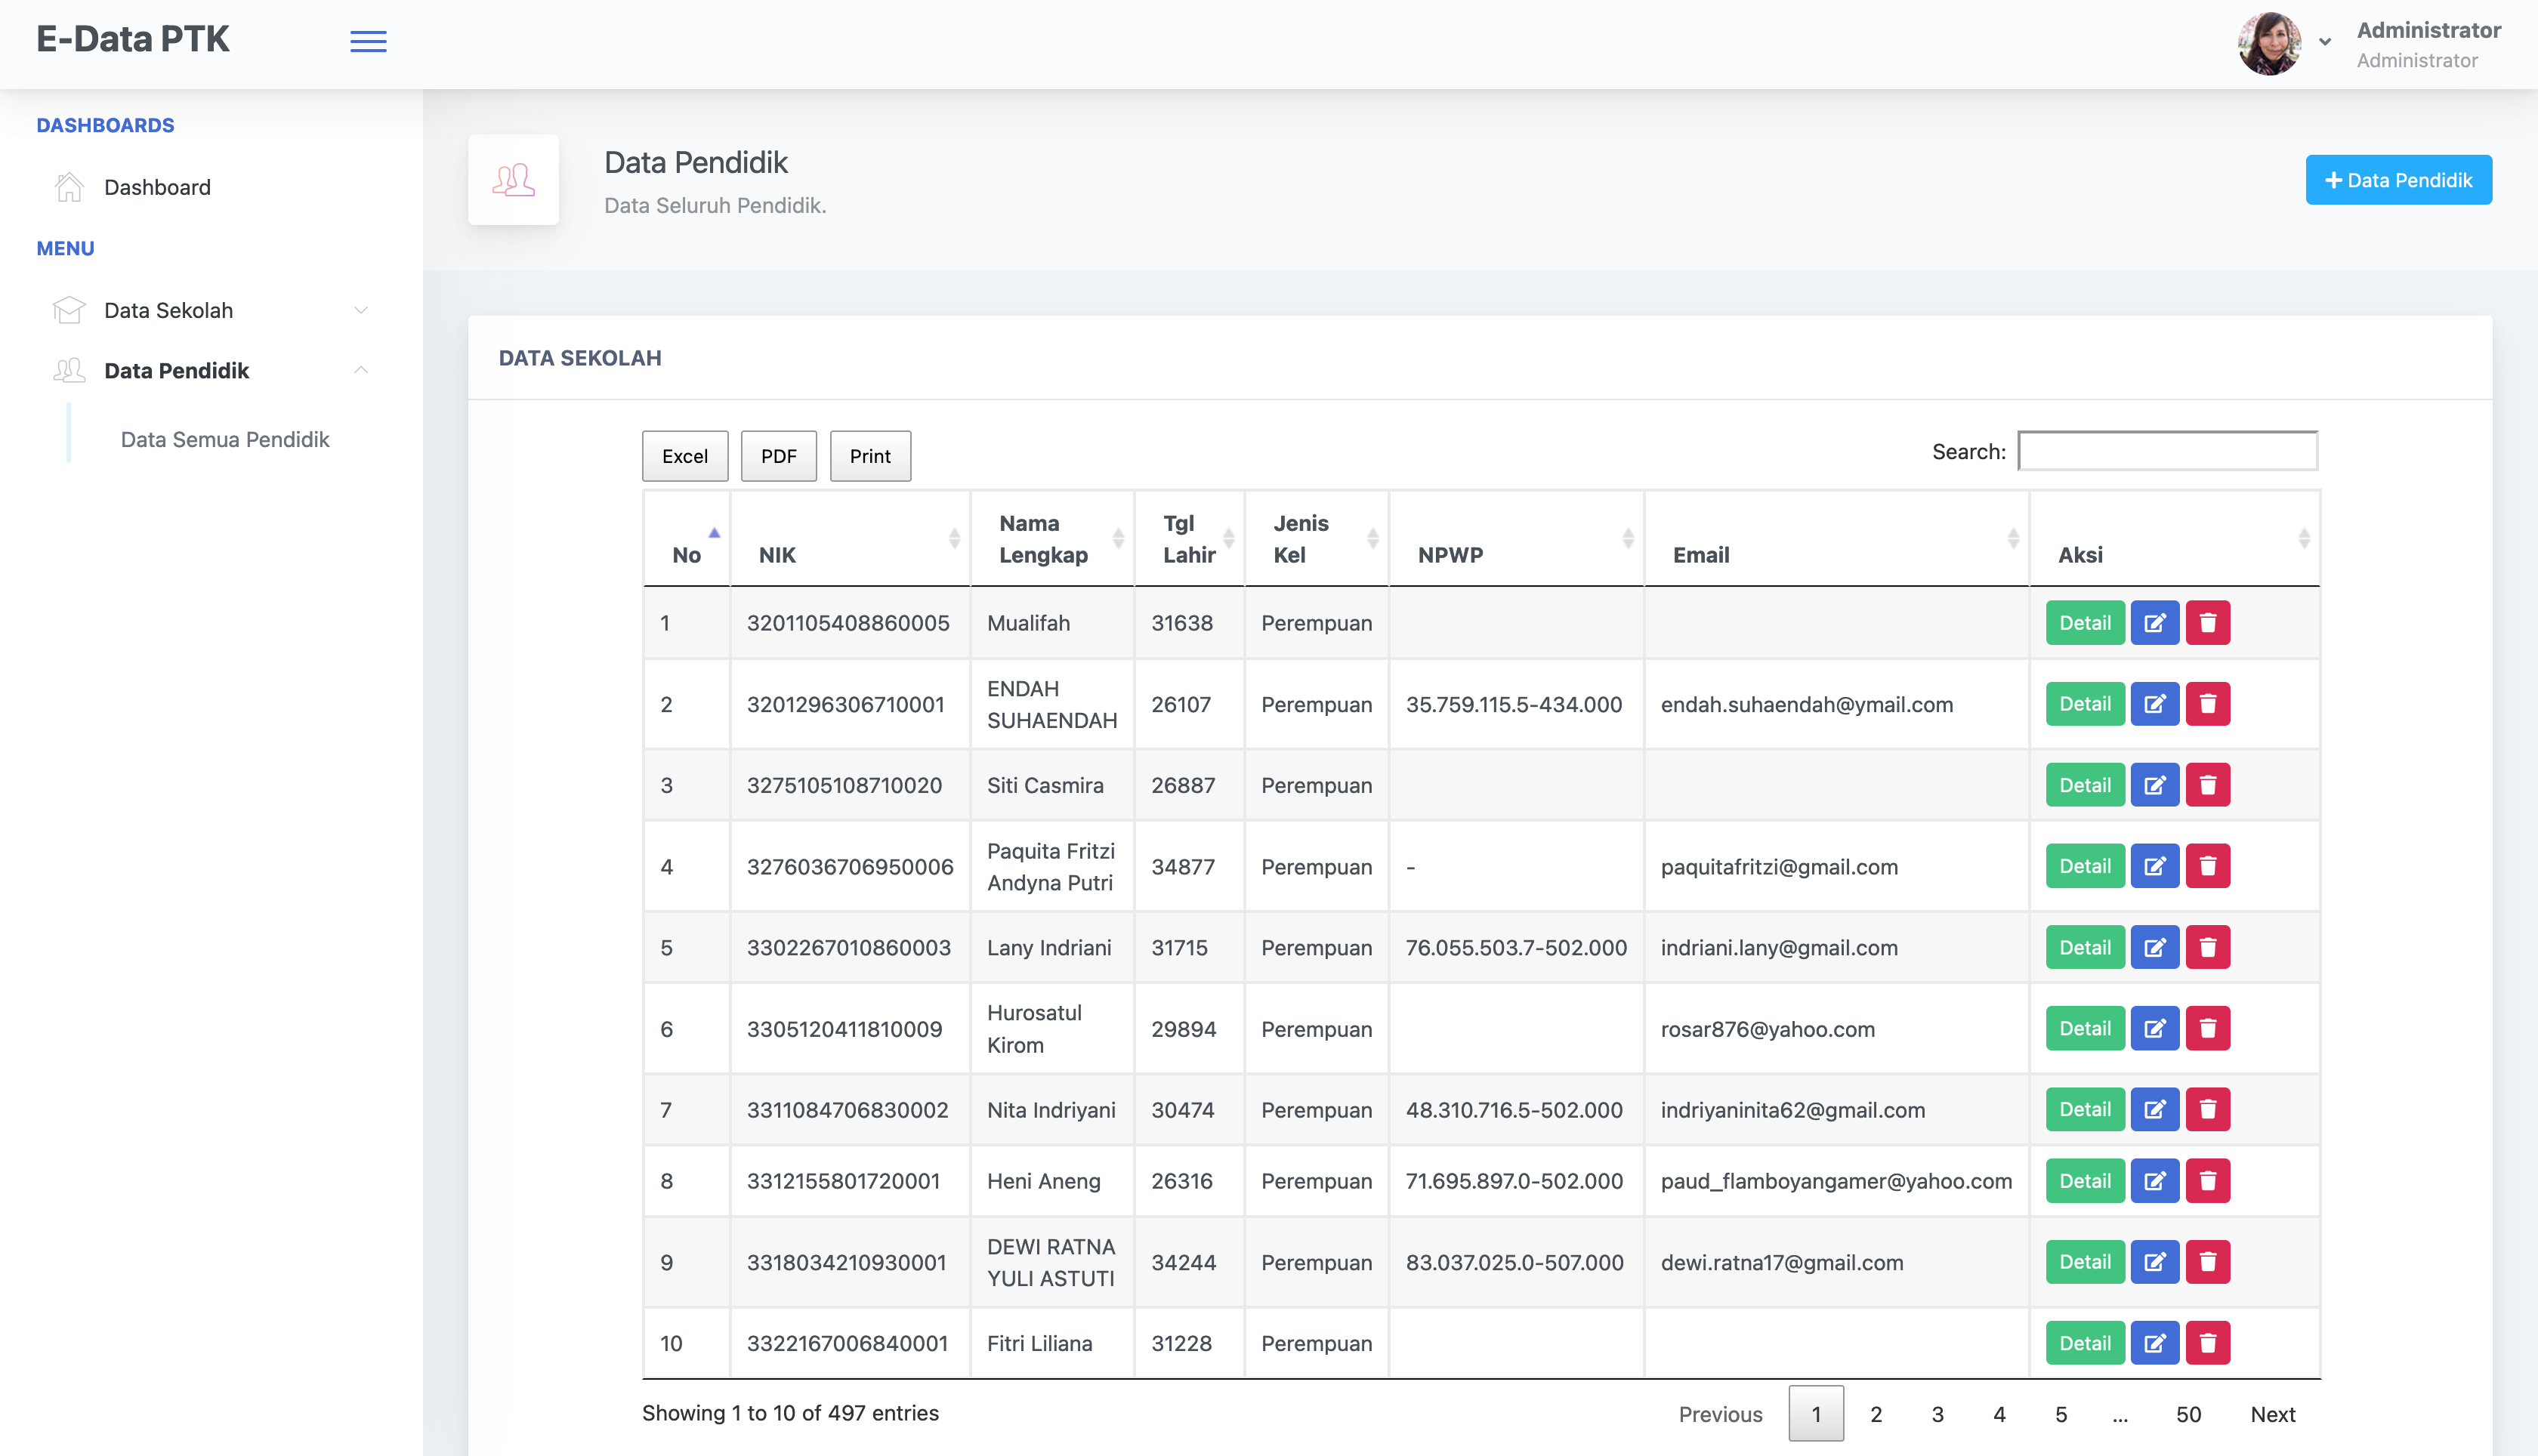Screen dimensions: 2538x1456
Task: Delete the Mualifah row
Action: point(2208,623)
